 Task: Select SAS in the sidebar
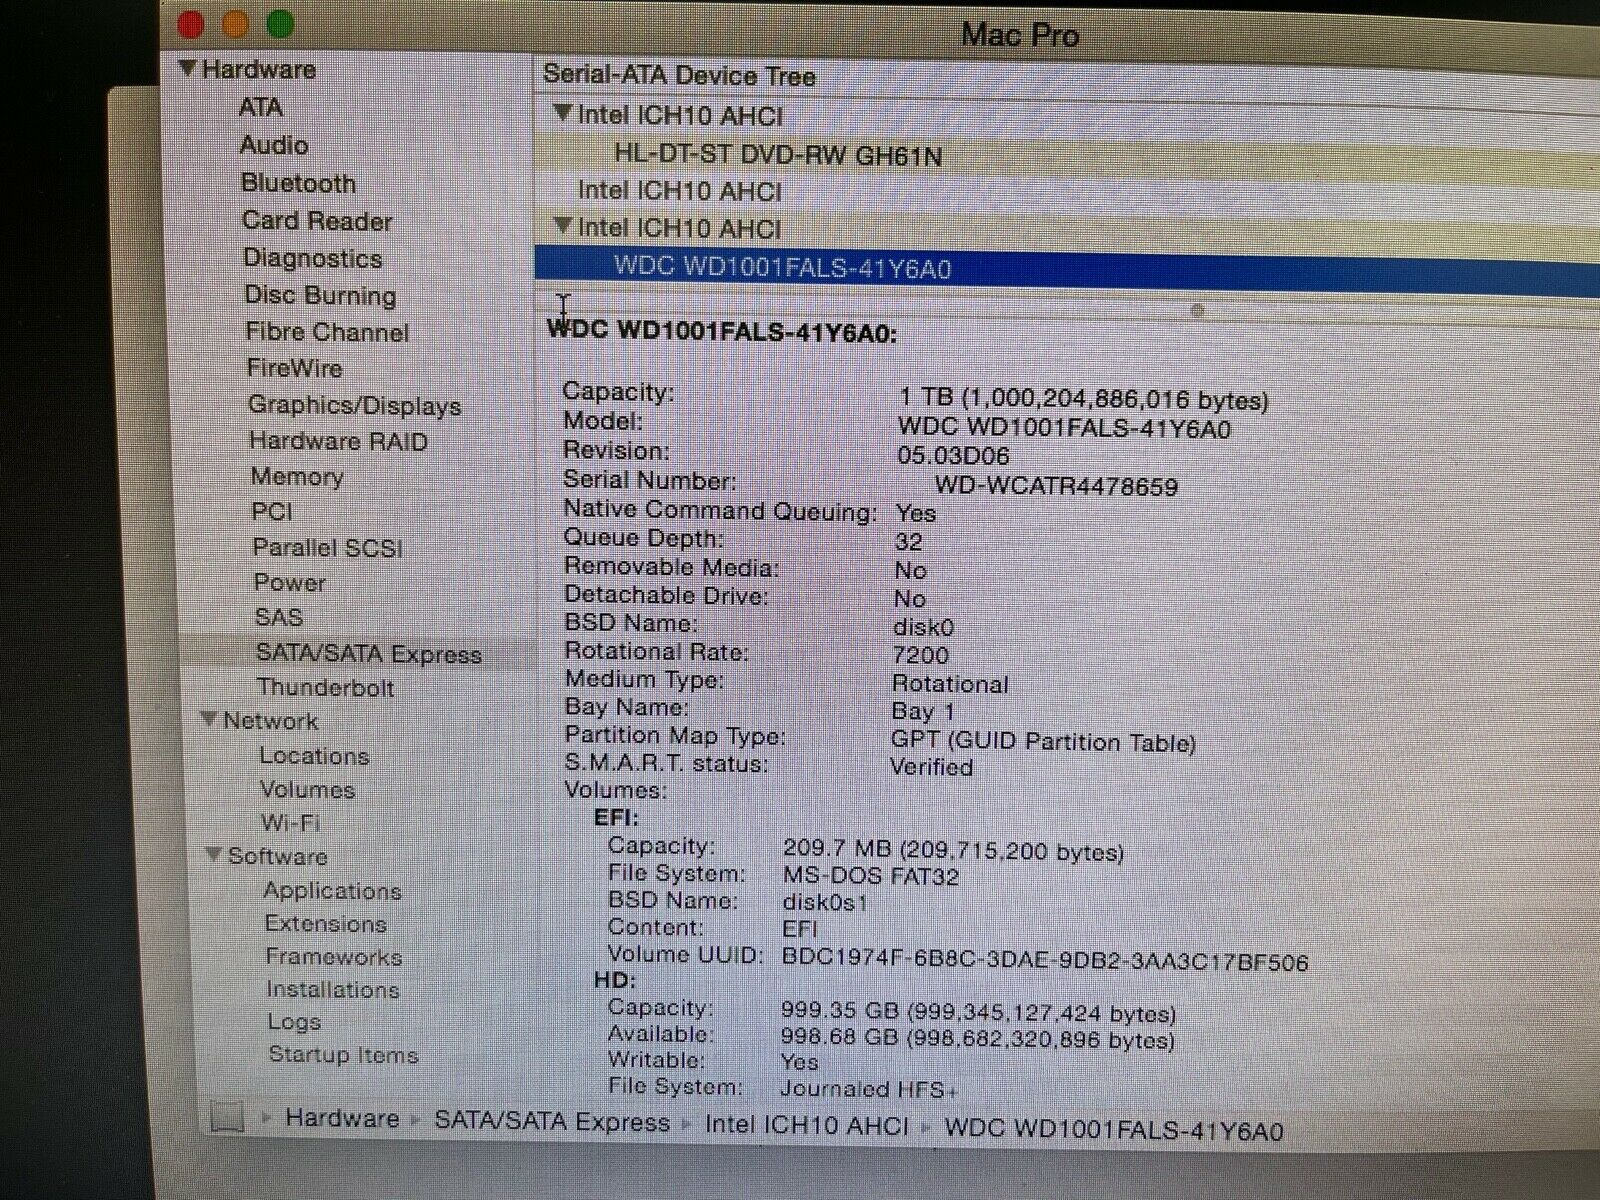click(x=278, y=618)
